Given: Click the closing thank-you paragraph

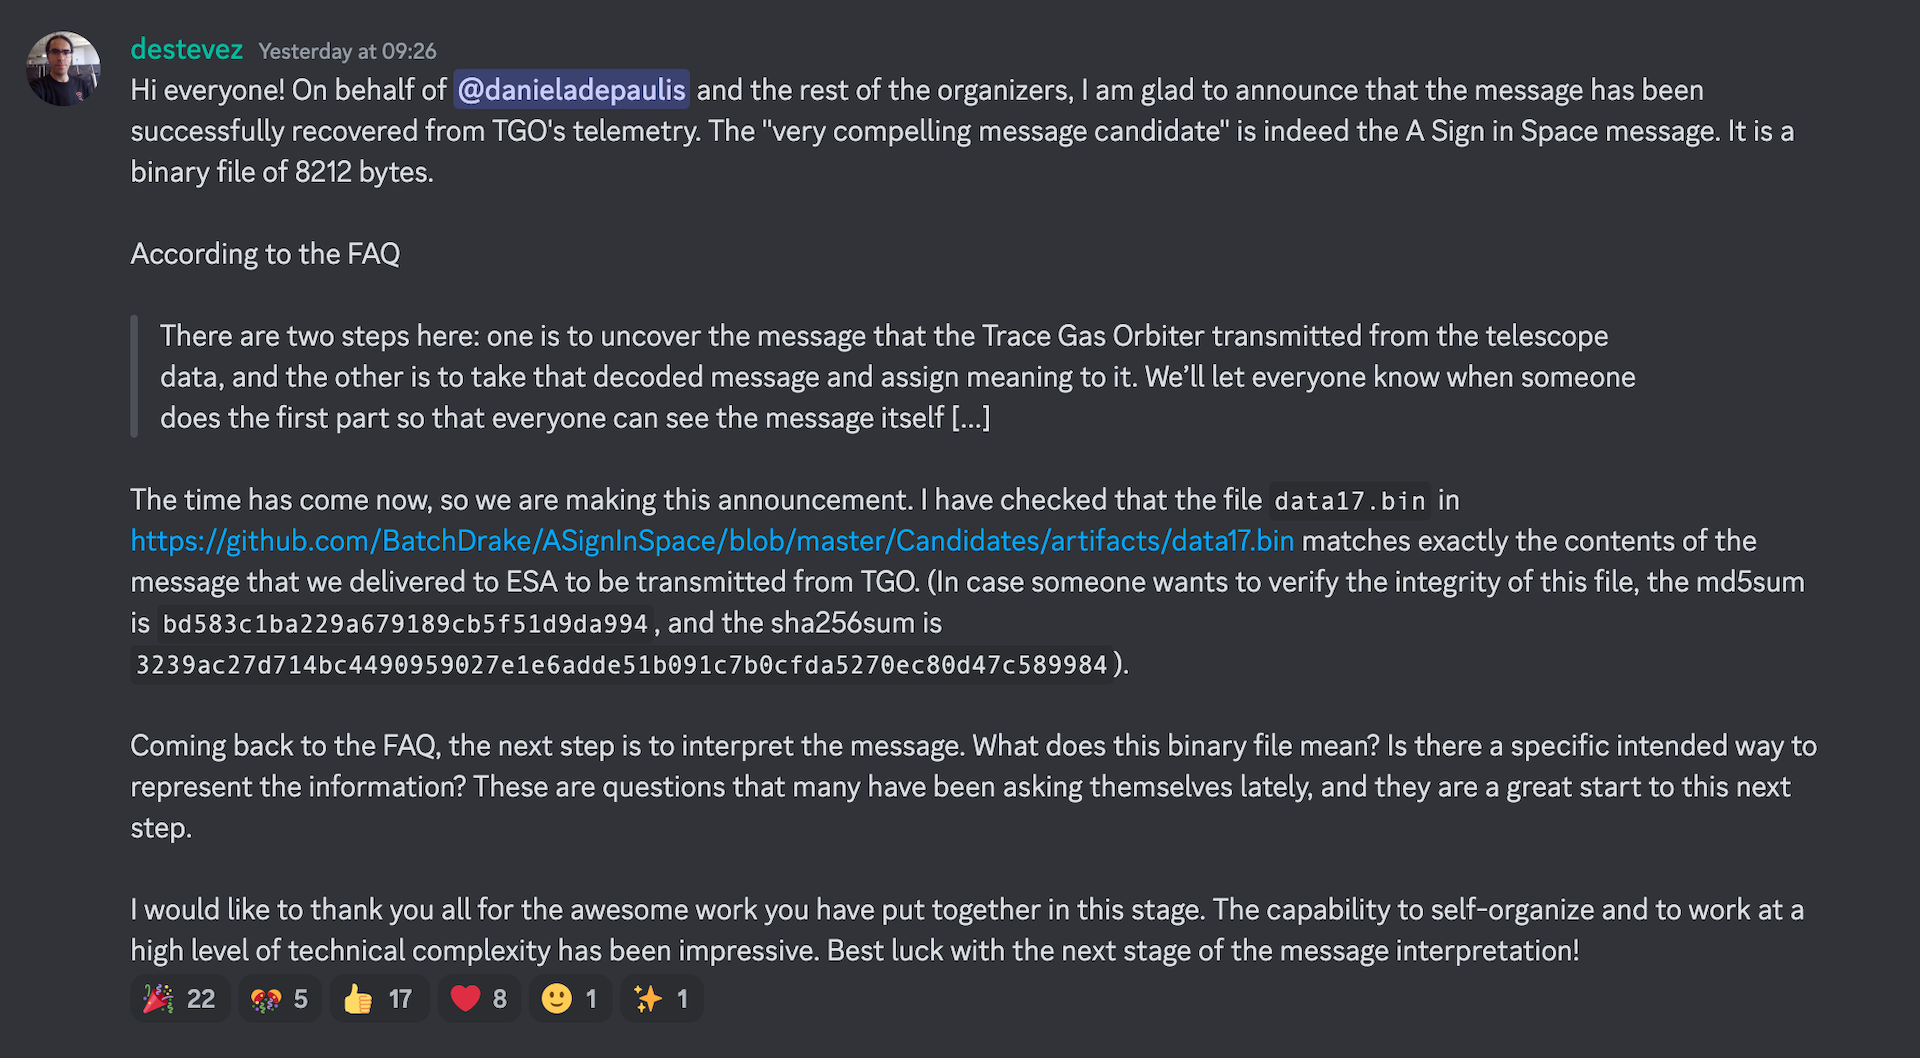Looking at the screenshot, I should (x=960, y=930).
